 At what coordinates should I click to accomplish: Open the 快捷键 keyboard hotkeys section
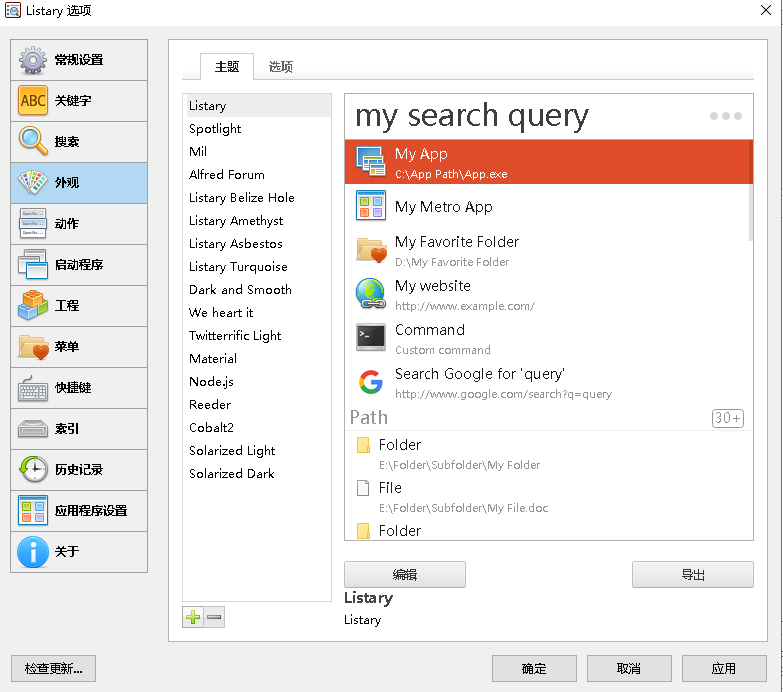pyautogui.click(x=79, y=387)
